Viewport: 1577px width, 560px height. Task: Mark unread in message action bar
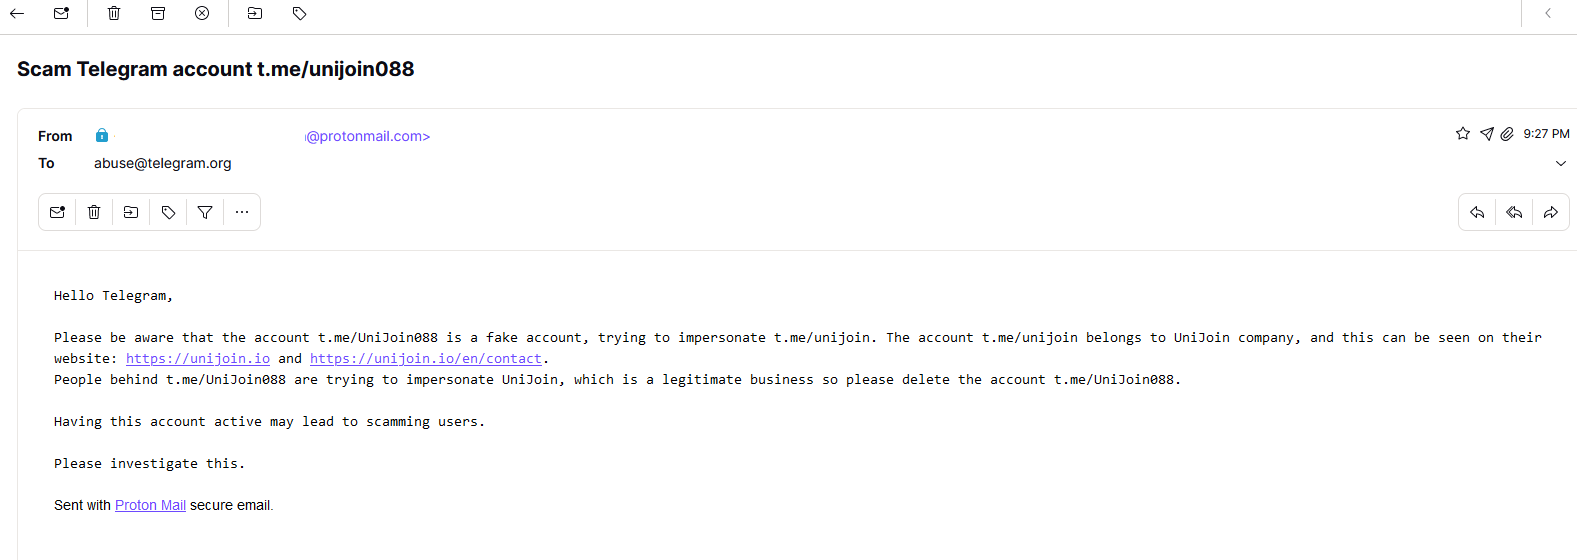tap(57, 212)
